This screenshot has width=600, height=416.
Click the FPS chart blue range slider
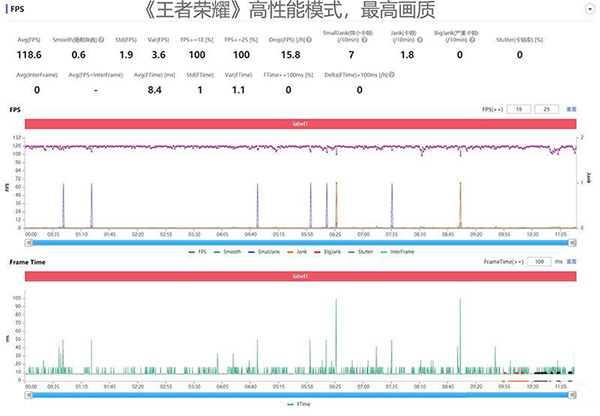(x=302, y=242)
